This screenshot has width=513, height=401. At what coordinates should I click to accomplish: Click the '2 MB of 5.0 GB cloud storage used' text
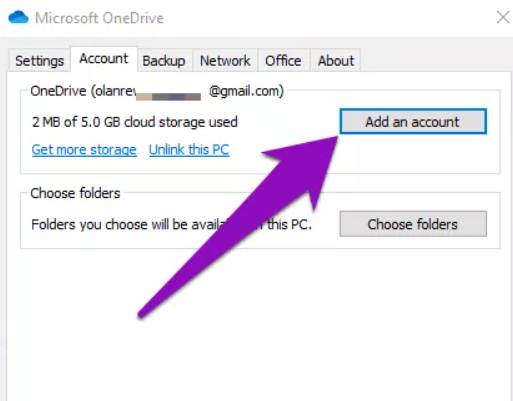135,122
